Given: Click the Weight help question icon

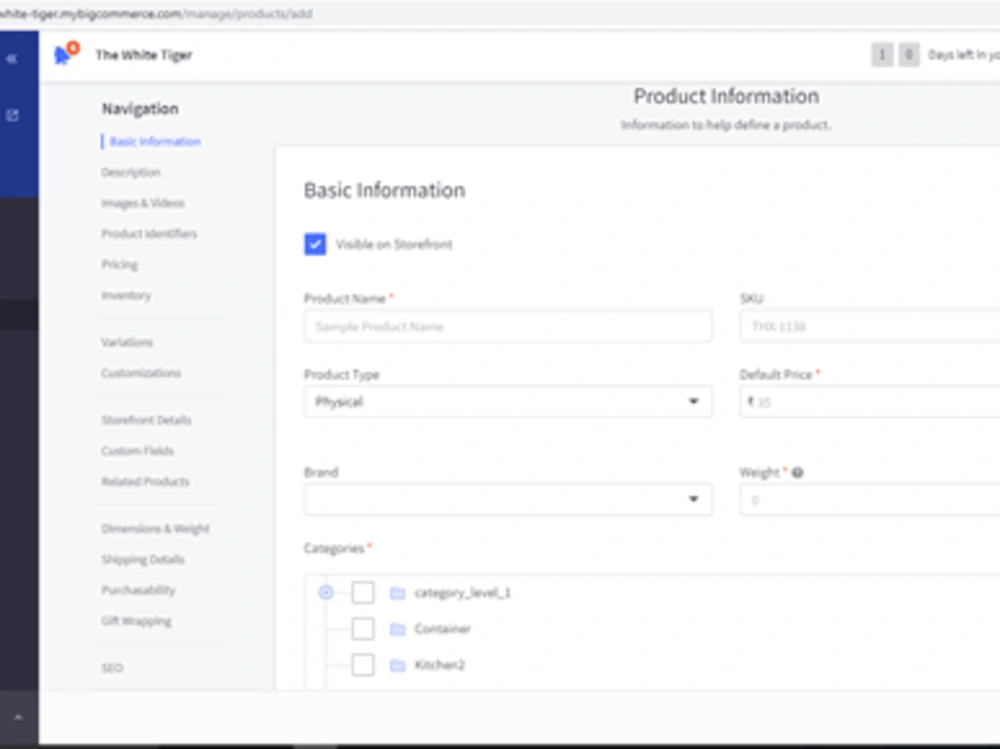Looking at the screenshot, I should (797, 473).
